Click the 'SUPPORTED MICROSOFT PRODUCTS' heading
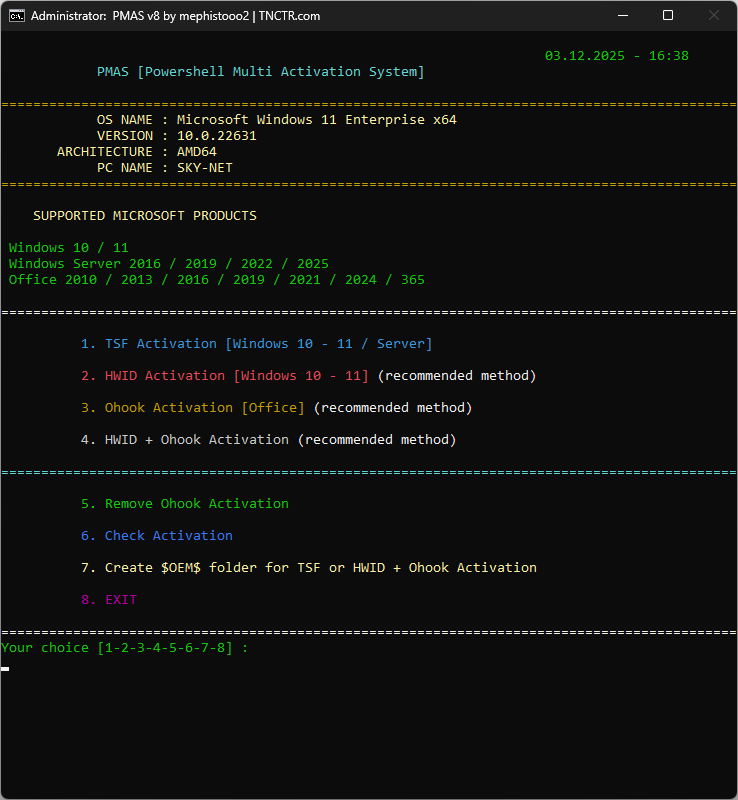 pyautogui.click(x=145, y=216)
